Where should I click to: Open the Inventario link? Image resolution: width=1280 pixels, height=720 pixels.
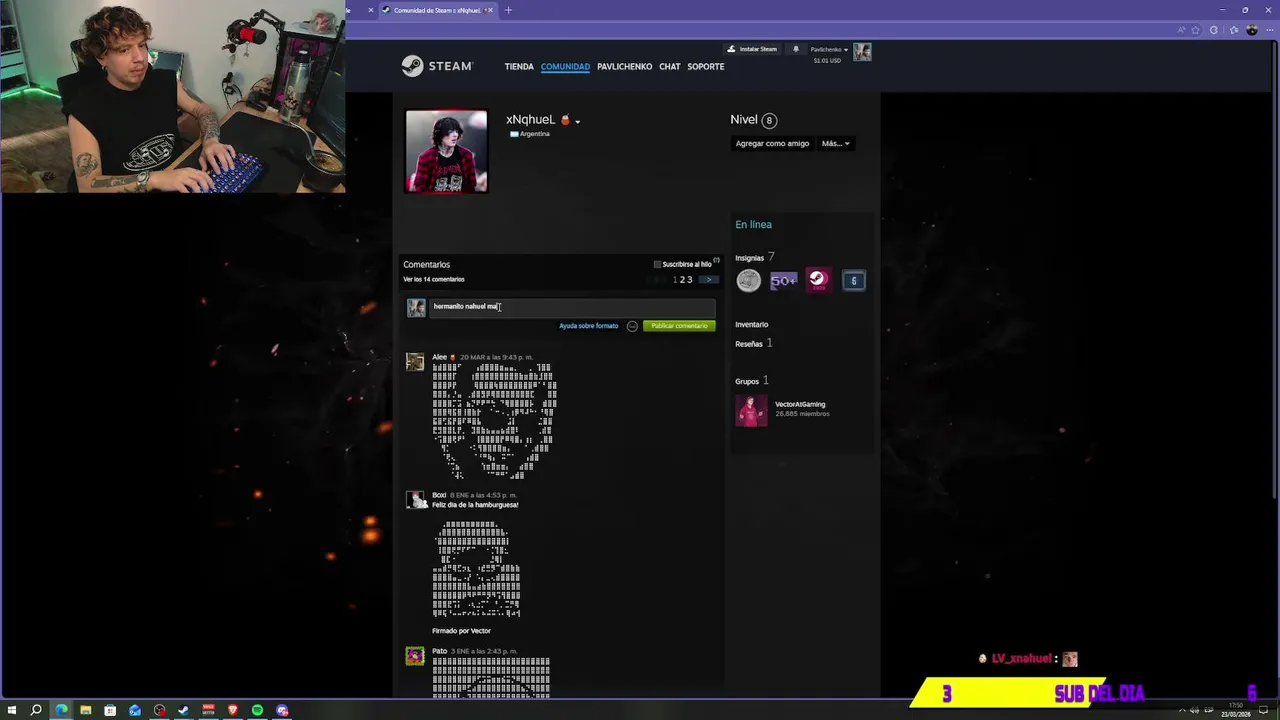click(752, 325)
